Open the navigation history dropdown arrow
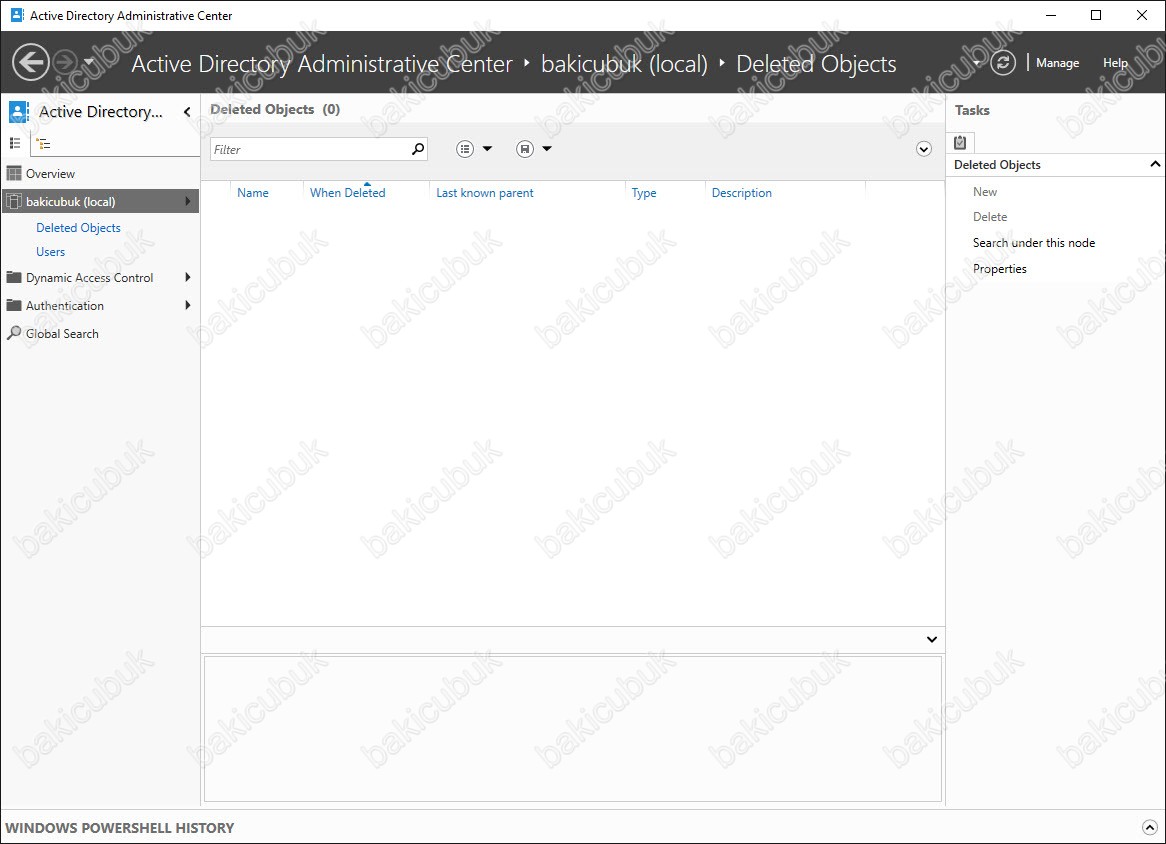The width and height of the screenshot is (1166, 844). pos(88,62)
